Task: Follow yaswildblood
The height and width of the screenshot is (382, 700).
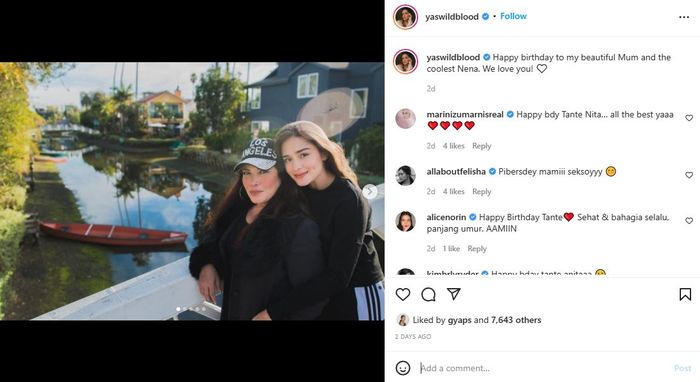Action: click(x=513, y=16)
